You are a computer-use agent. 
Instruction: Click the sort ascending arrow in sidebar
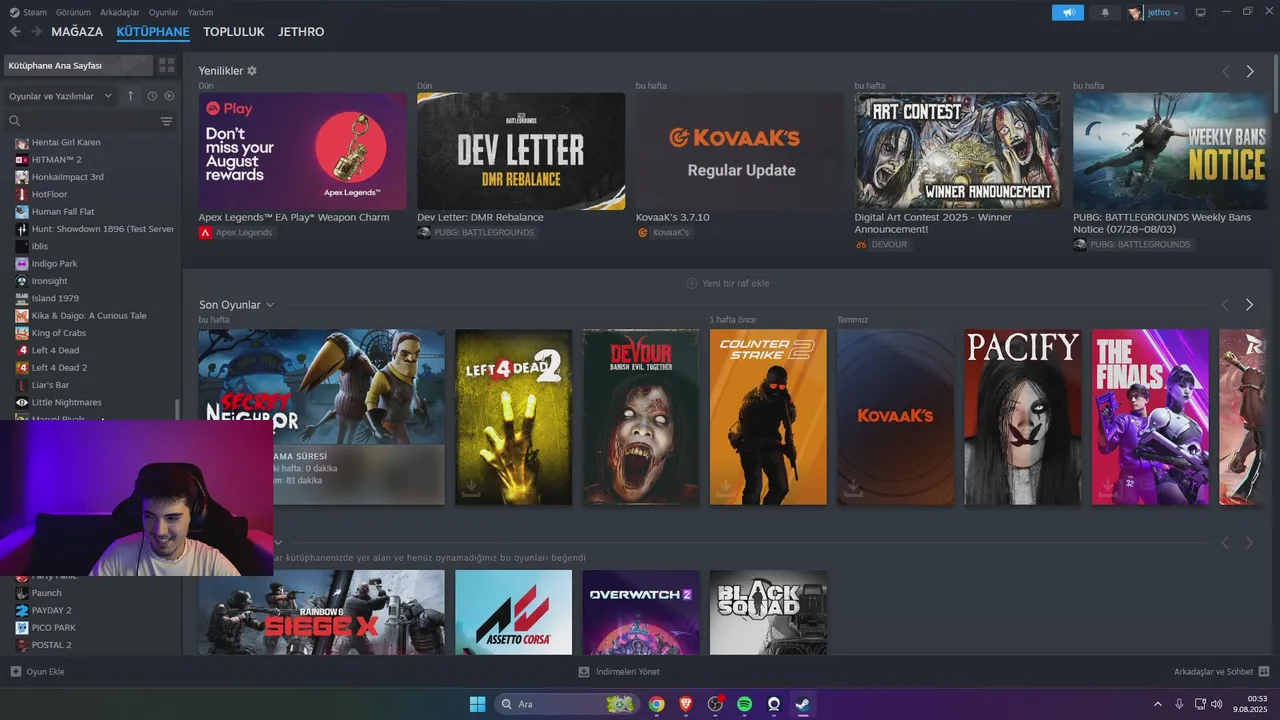pyautogui.click(x=130, y=96)
